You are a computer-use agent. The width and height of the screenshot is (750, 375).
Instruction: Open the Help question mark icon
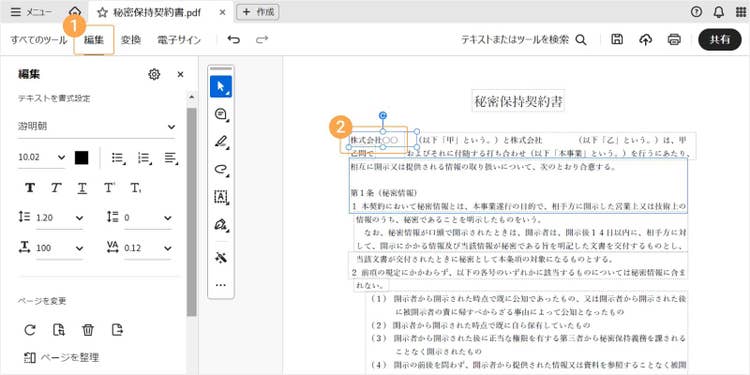coord(696,12)
